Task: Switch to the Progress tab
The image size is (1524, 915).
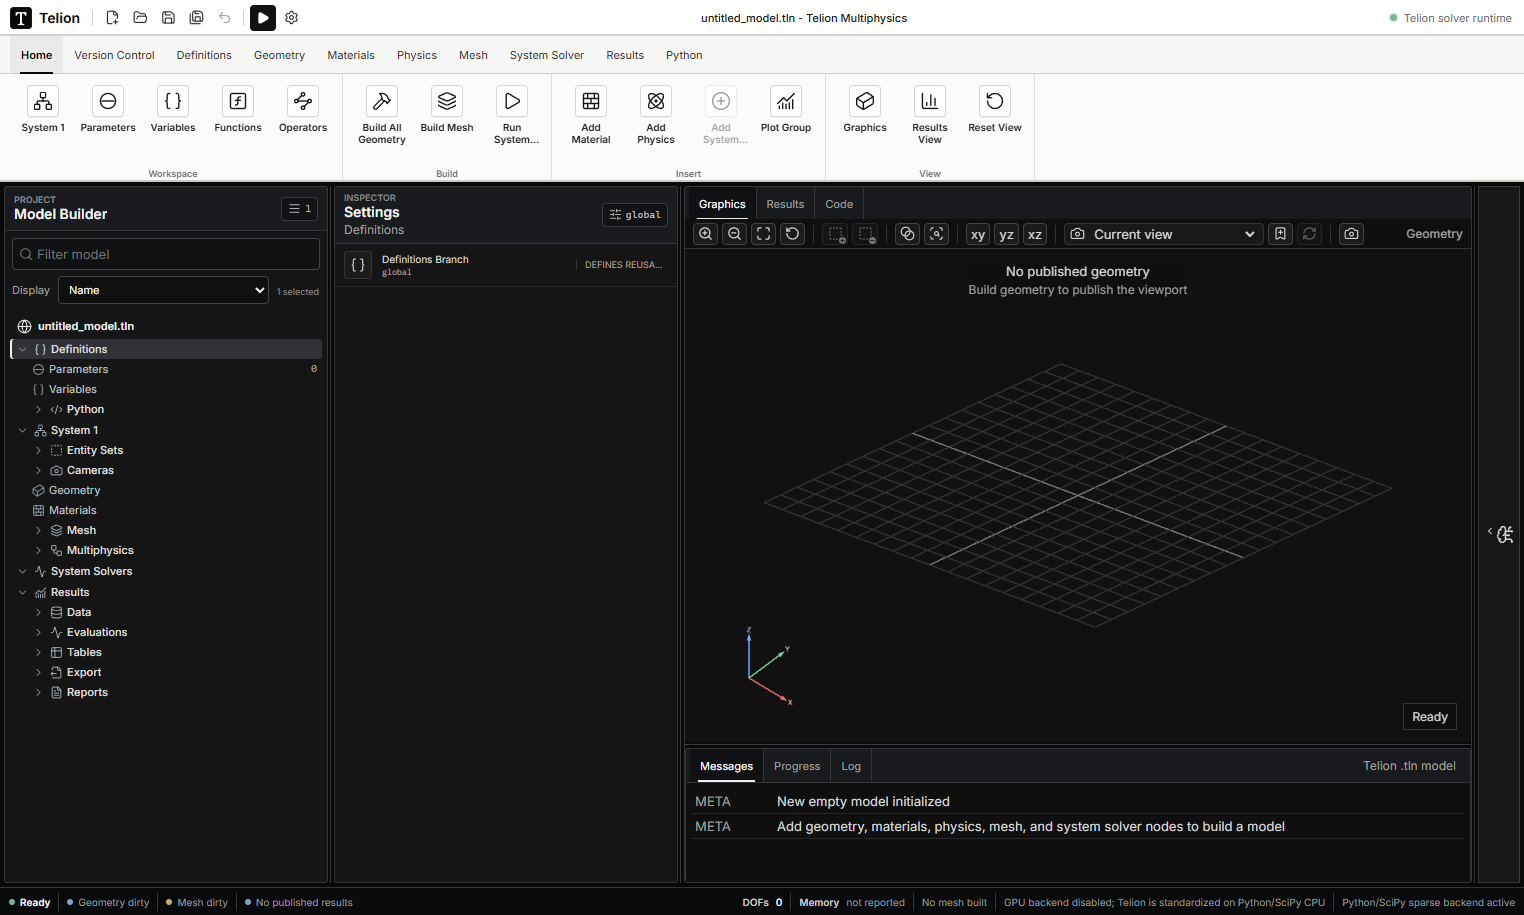Action: pyautogui.click(x=797, y=766)
